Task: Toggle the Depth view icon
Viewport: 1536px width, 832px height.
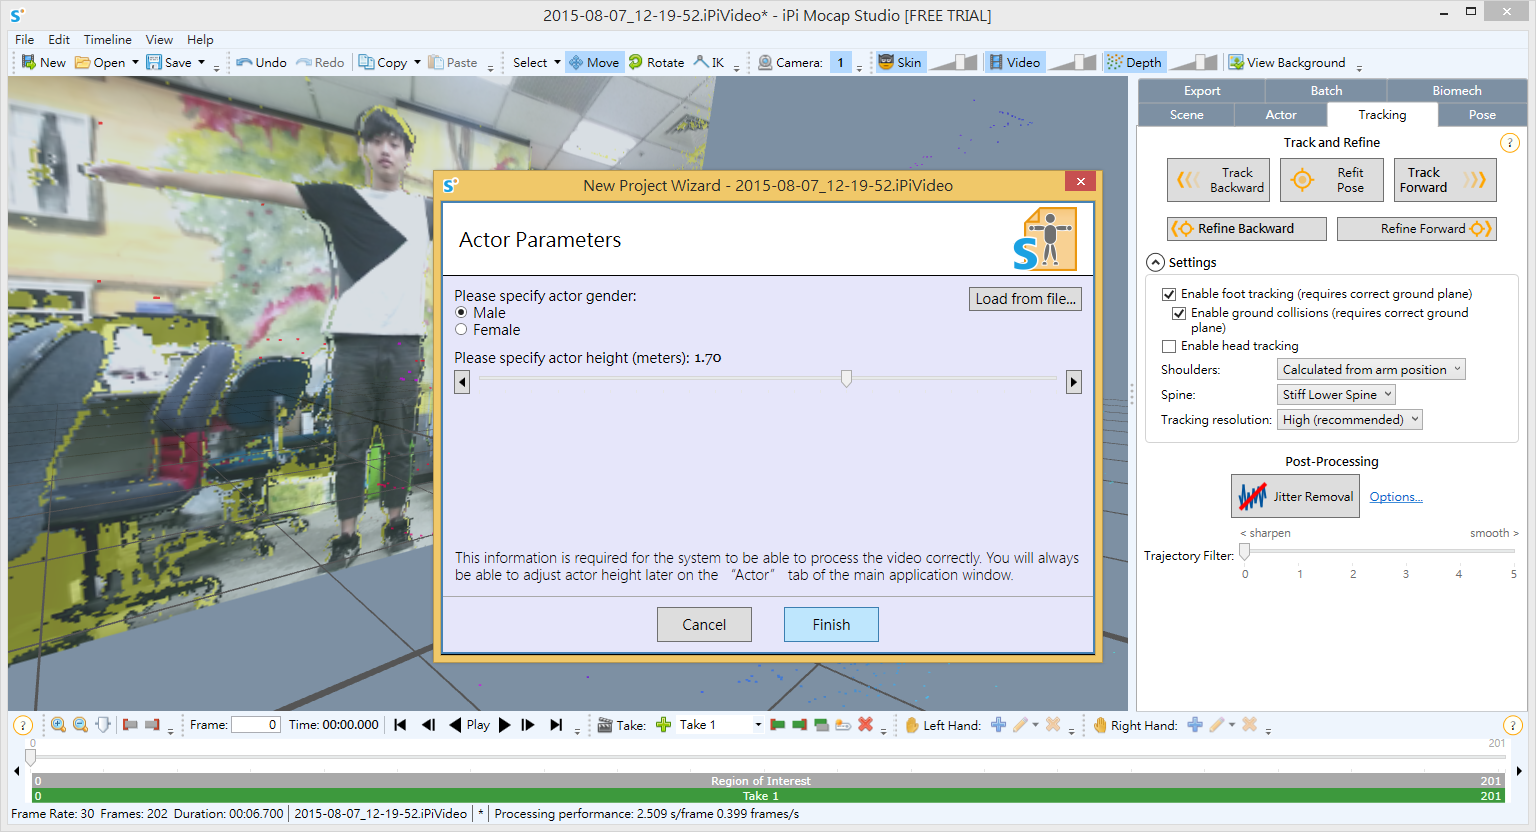Action: (1114, 62)
